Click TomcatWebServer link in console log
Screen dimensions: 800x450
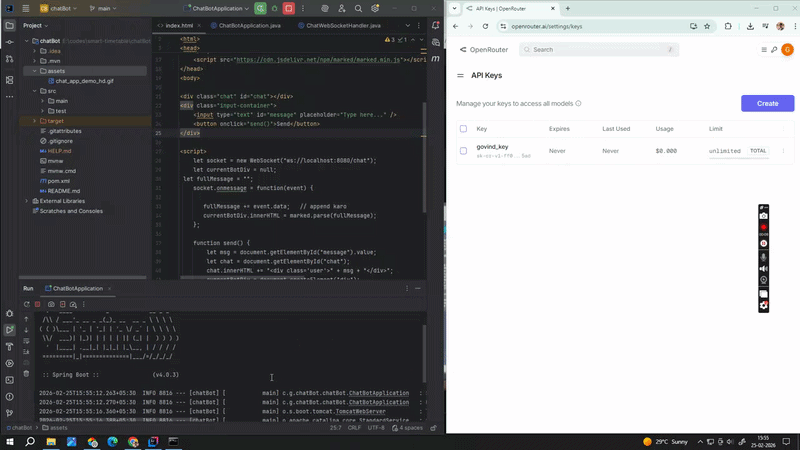pos(360,412)
